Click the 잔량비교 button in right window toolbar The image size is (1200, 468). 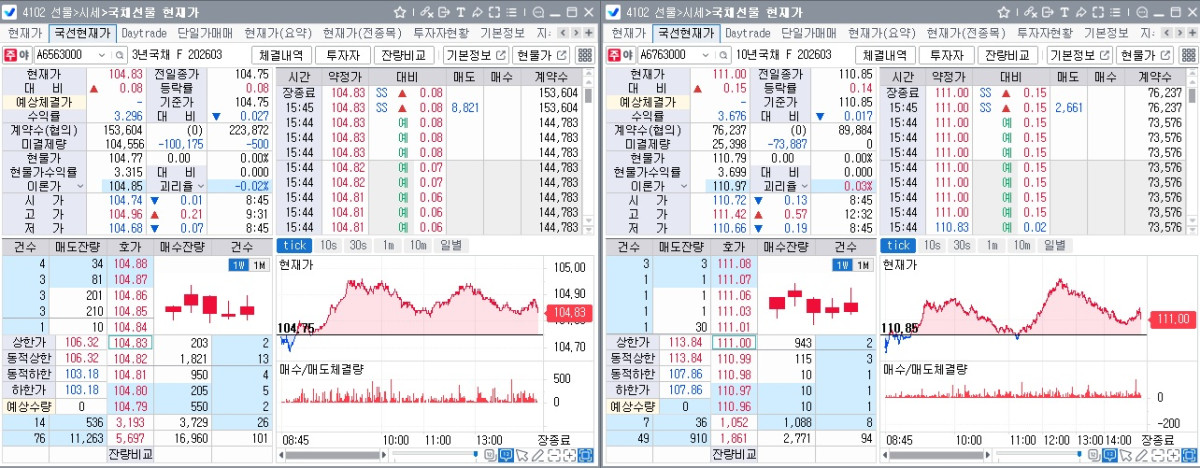click(x=1007, y=55)
